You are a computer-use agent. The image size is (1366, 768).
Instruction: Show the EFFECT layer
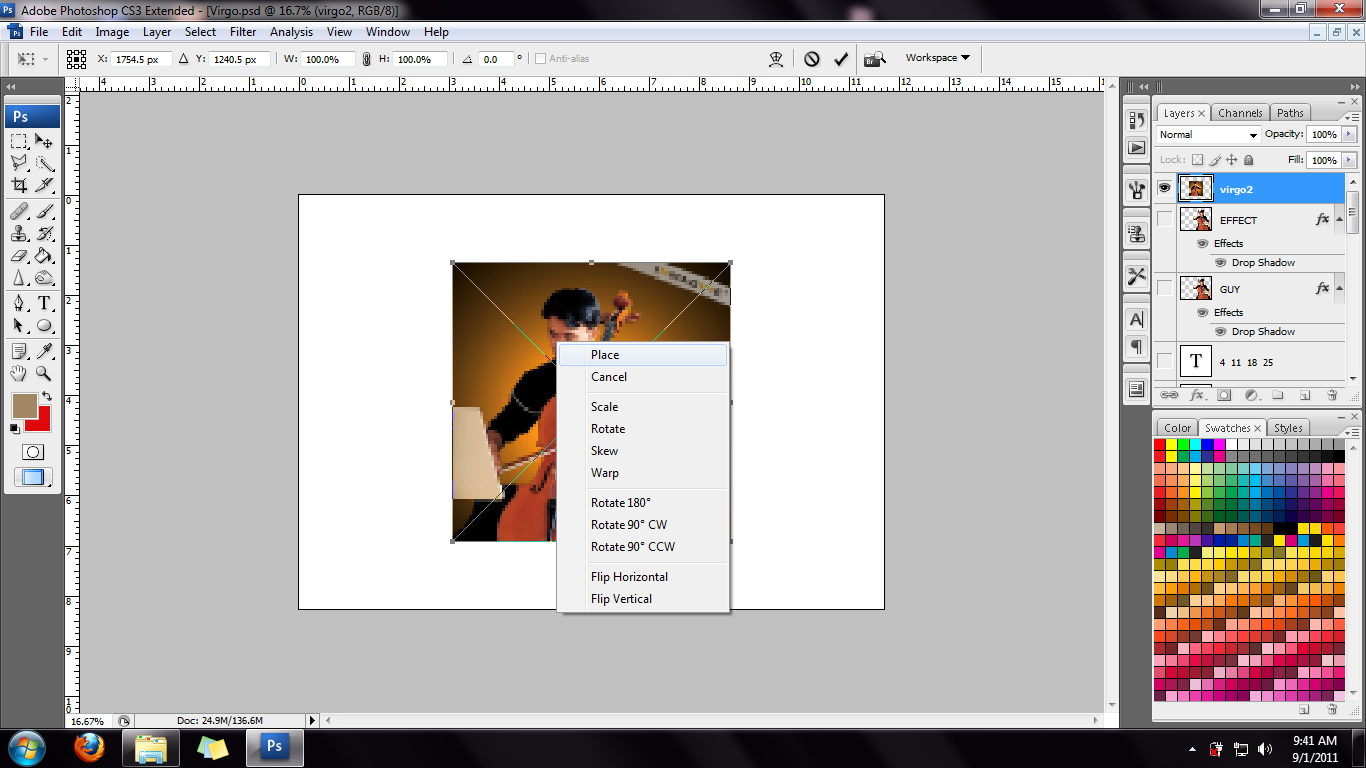pos(1164,219)
